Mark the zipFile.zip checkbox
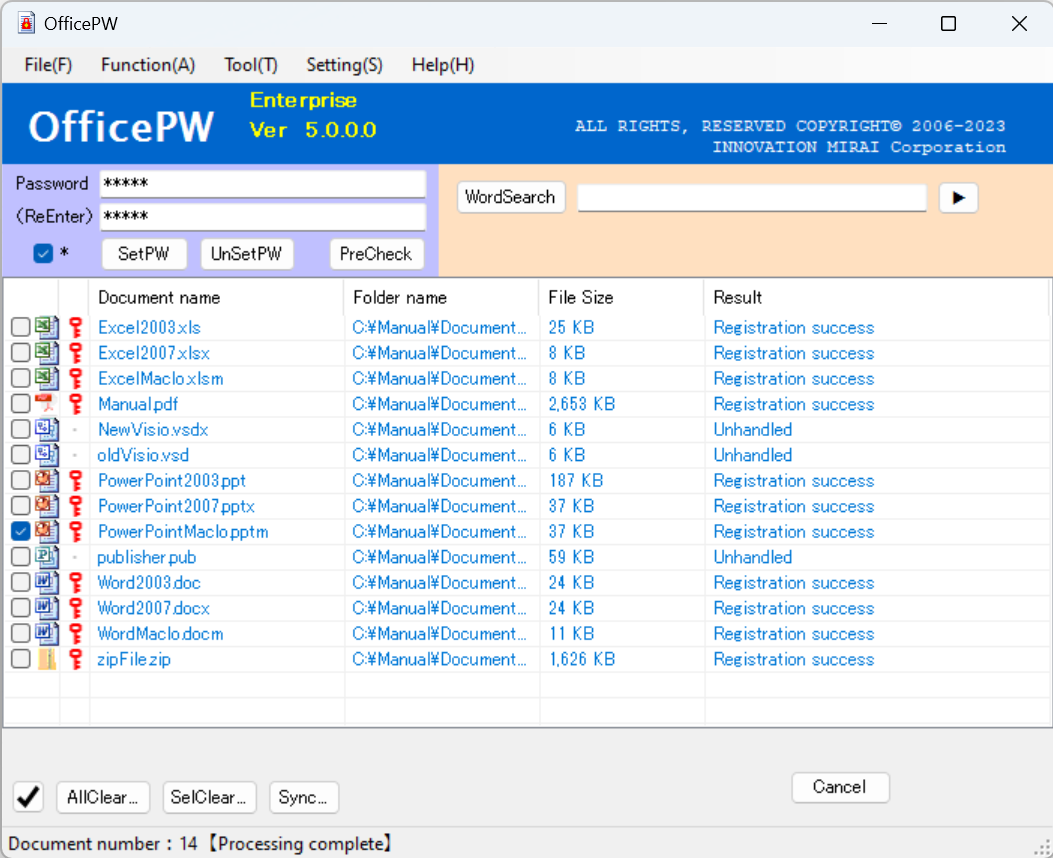 (21, 659)
